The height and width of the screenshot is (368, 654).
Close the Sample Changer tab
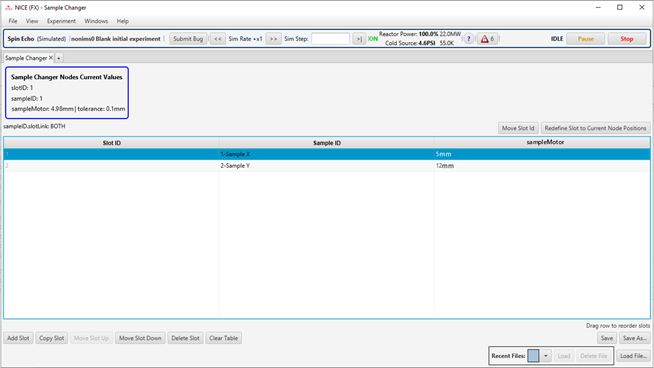click(x=51, y=58)
